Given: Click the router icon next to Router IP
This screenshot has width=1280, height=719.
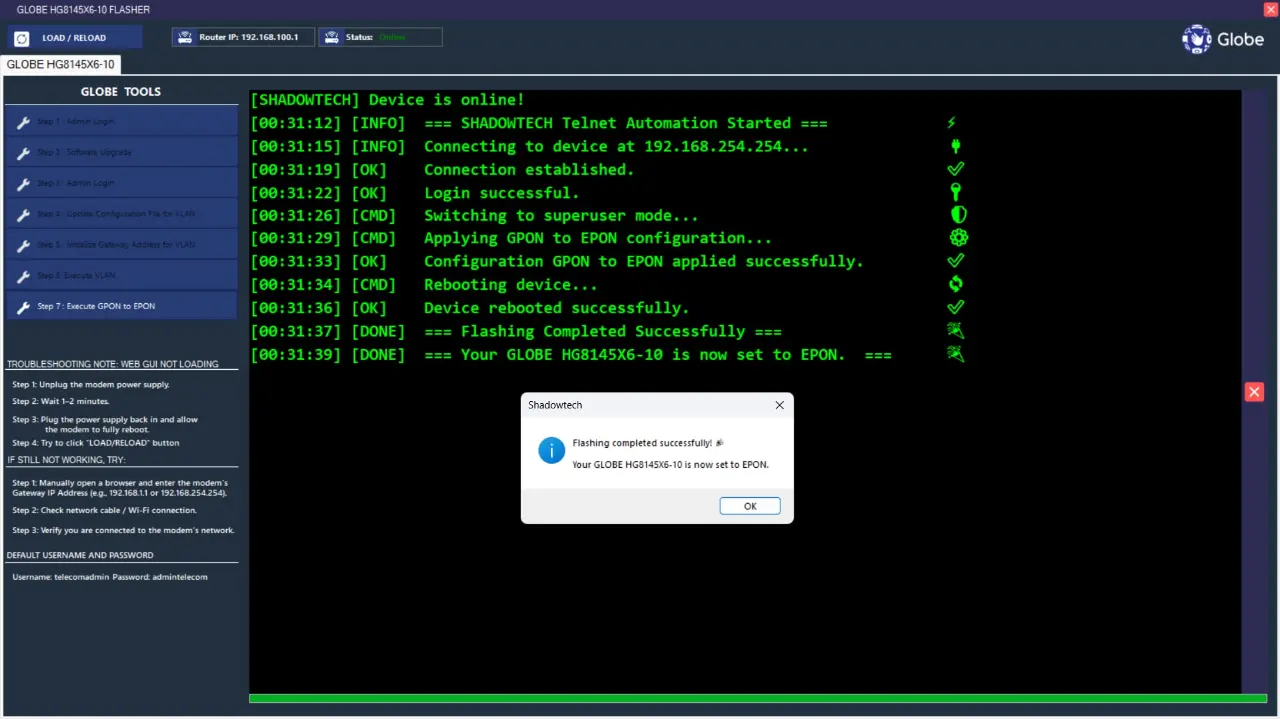Looking at the screenshot, I should point(184,37).
